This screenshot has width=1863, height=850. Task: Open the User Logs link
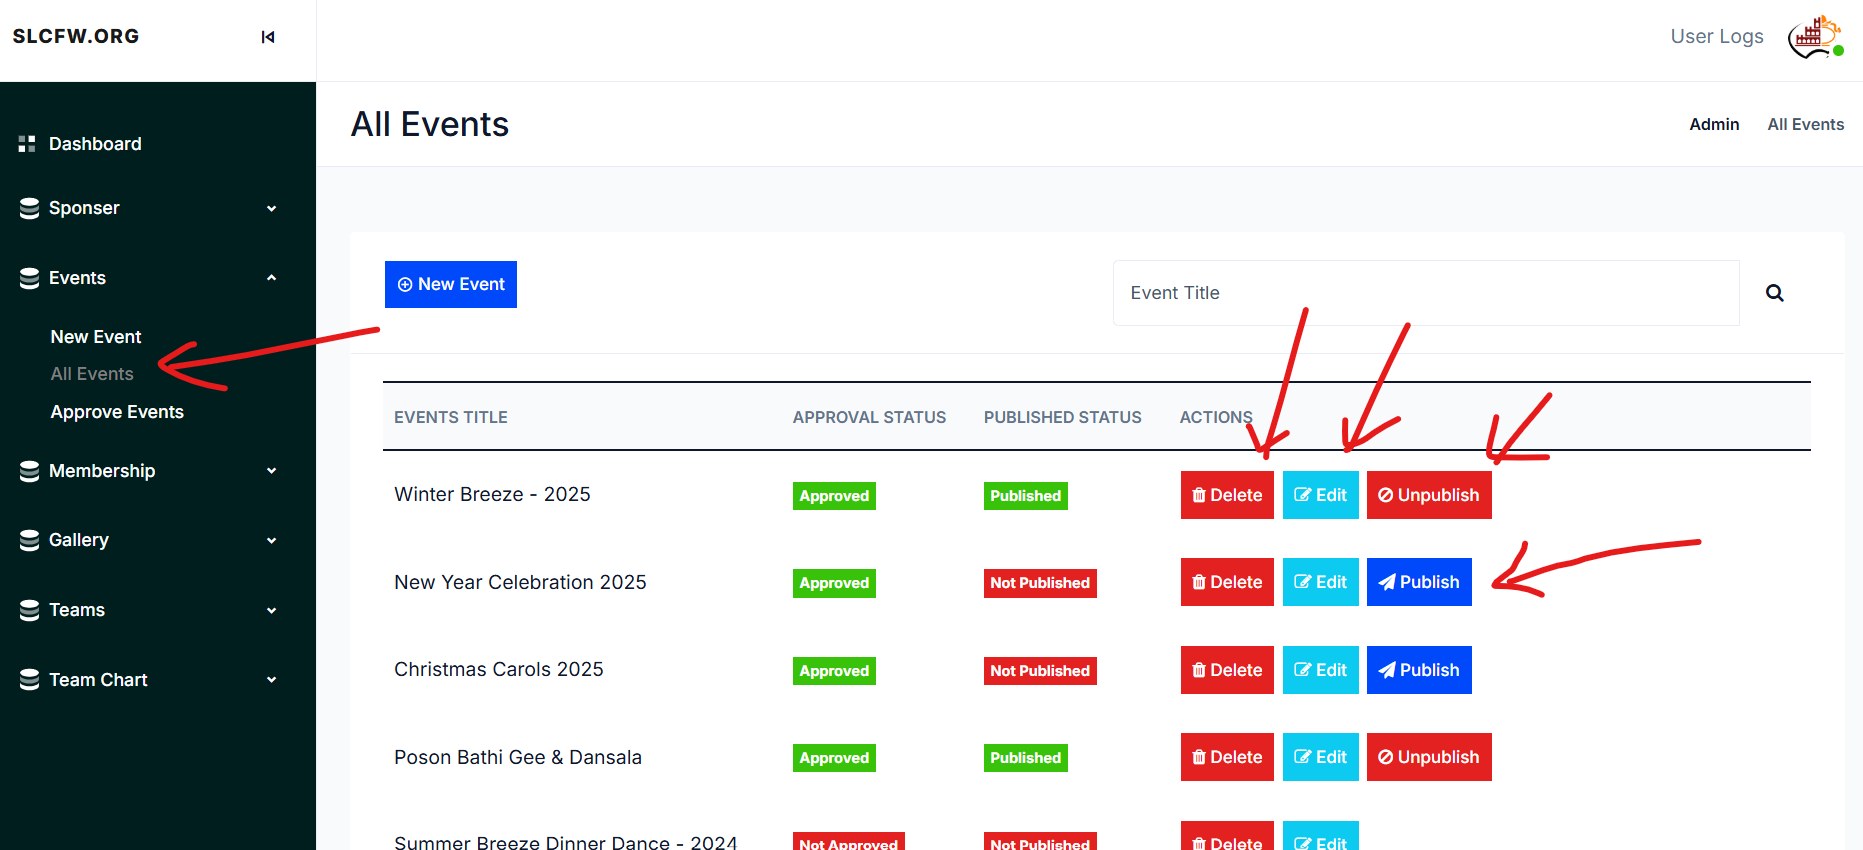[1717, 36]
